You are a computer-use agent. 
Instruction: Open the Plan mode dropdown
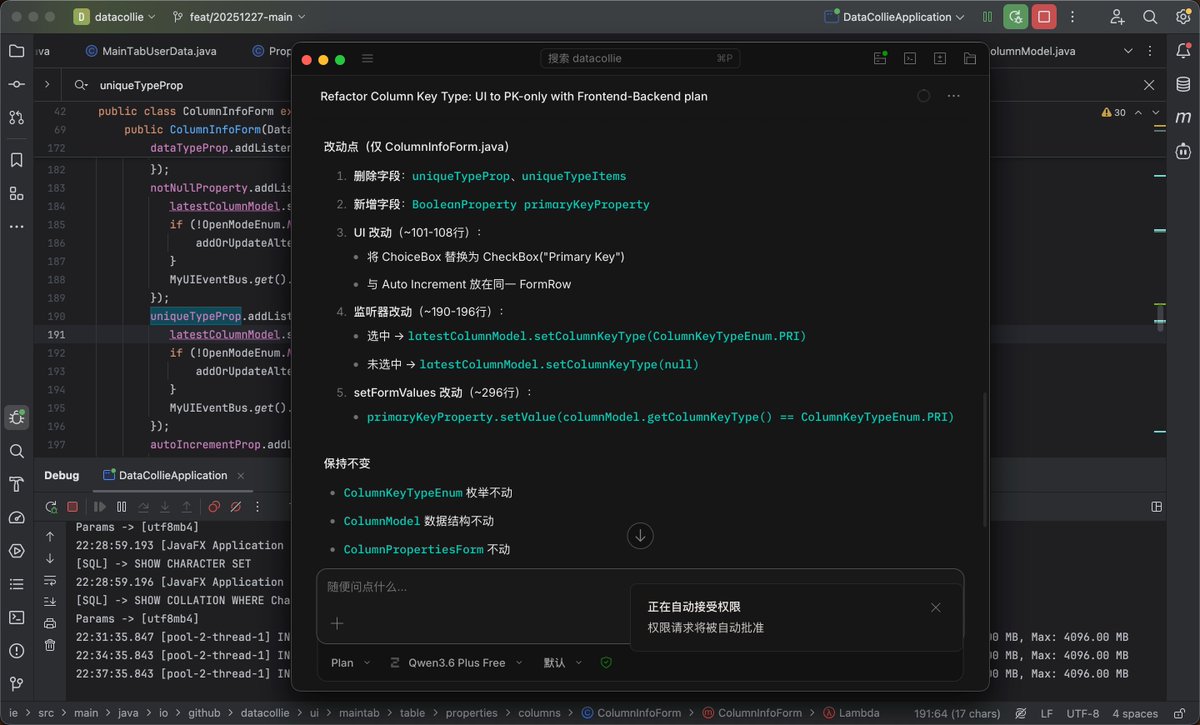coord(350,662)
